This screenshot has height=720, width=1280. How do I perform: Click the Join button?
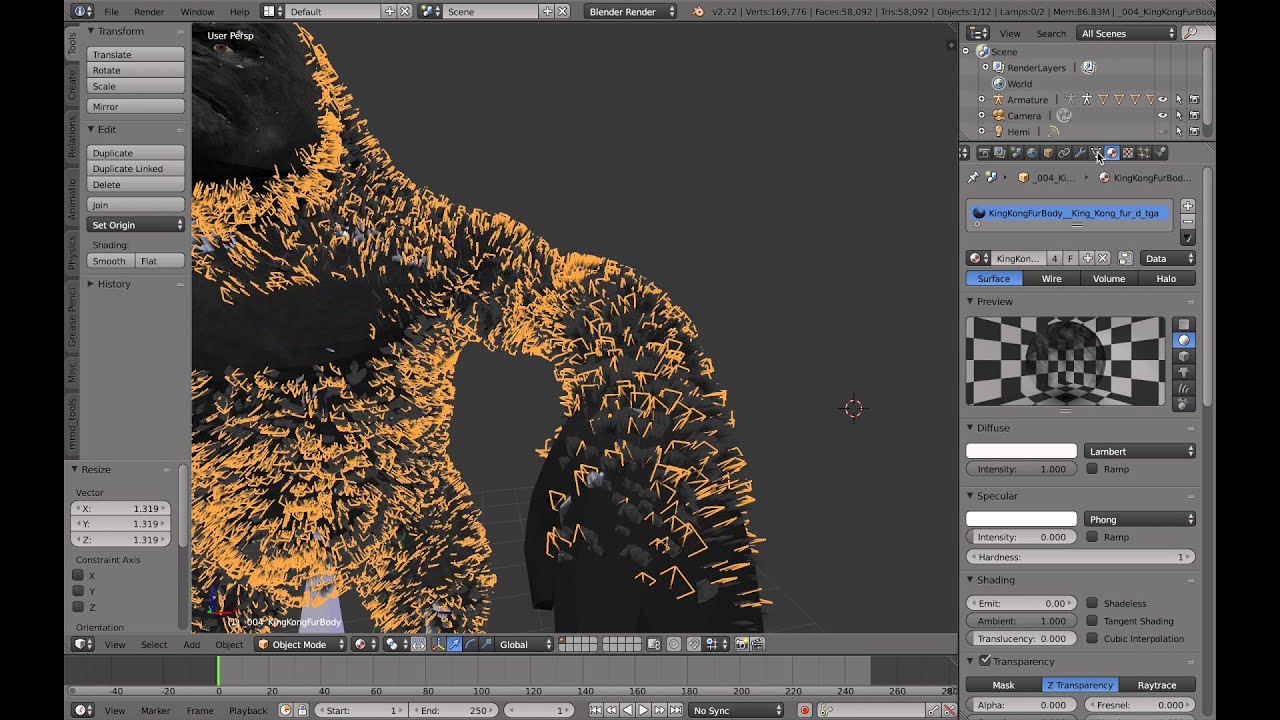point(136,204)
